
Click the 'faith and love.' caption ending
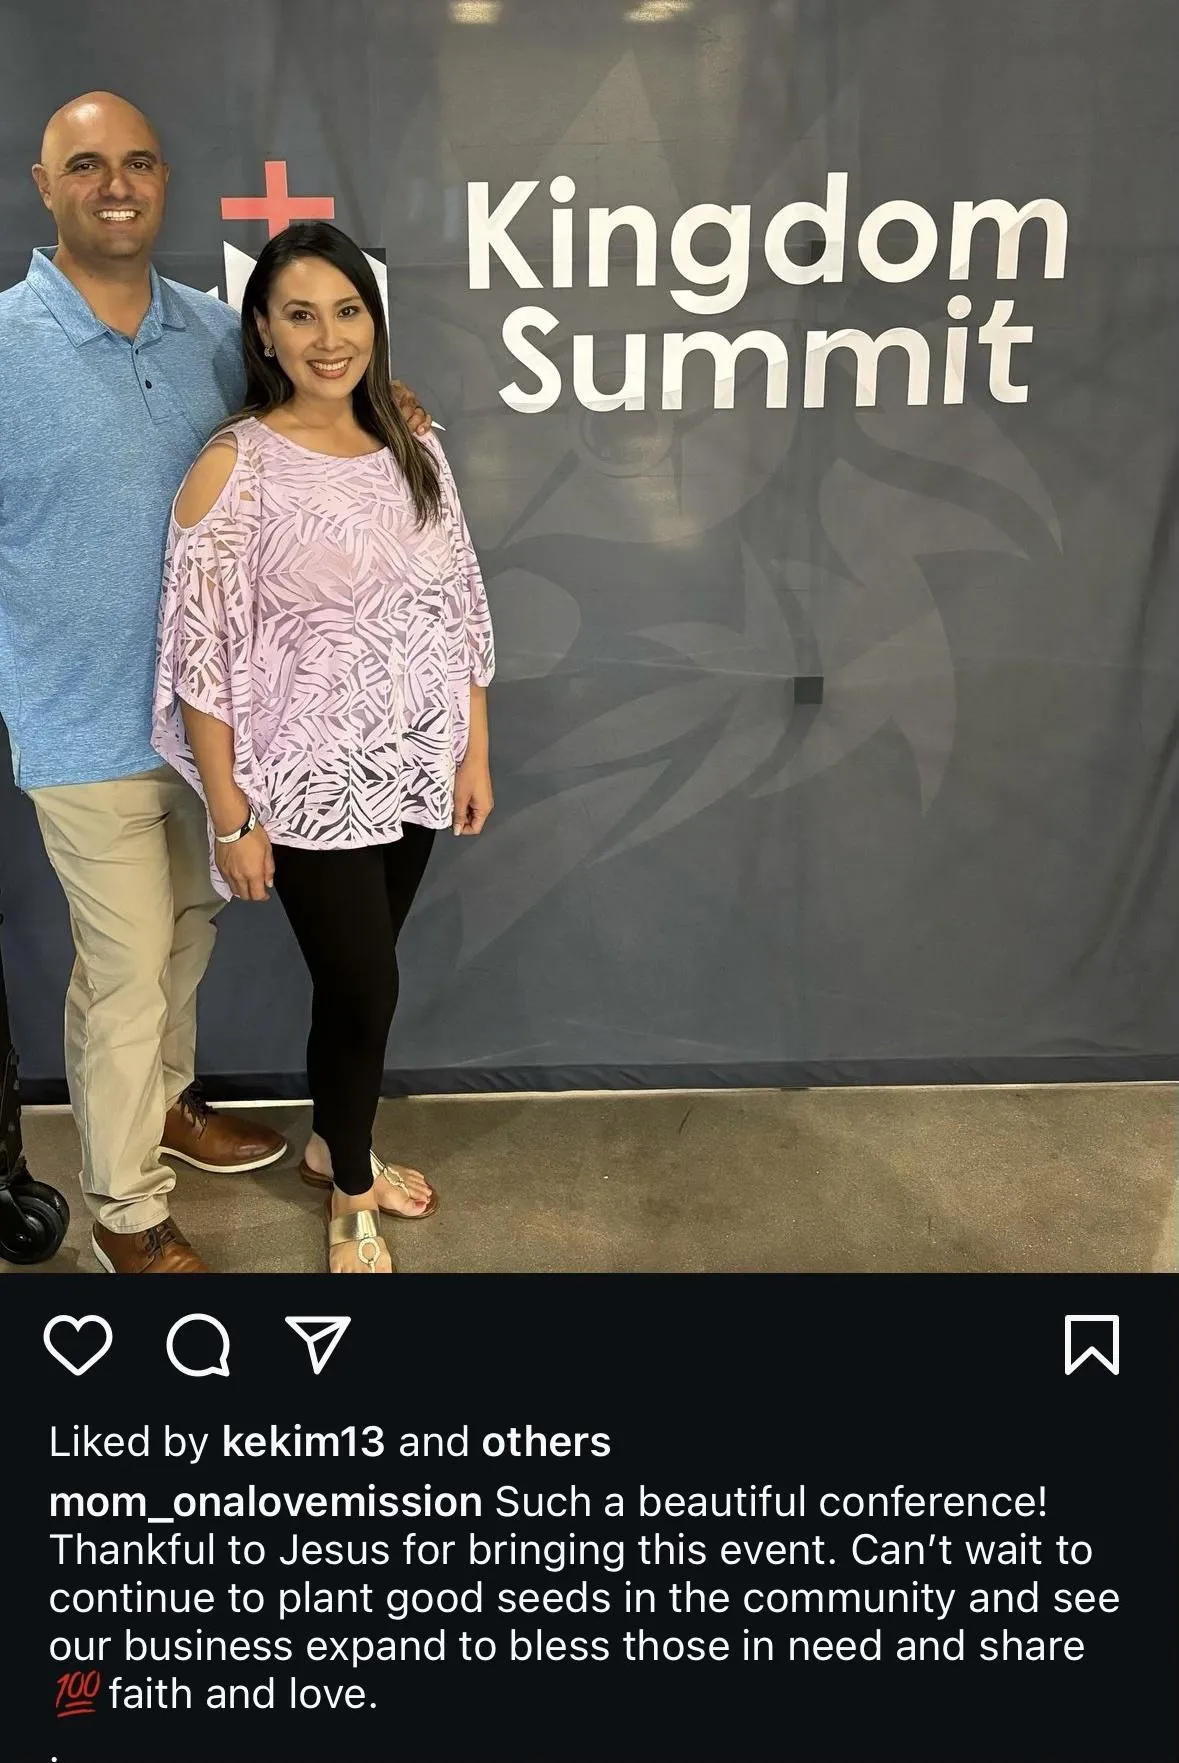point(243,1694)
